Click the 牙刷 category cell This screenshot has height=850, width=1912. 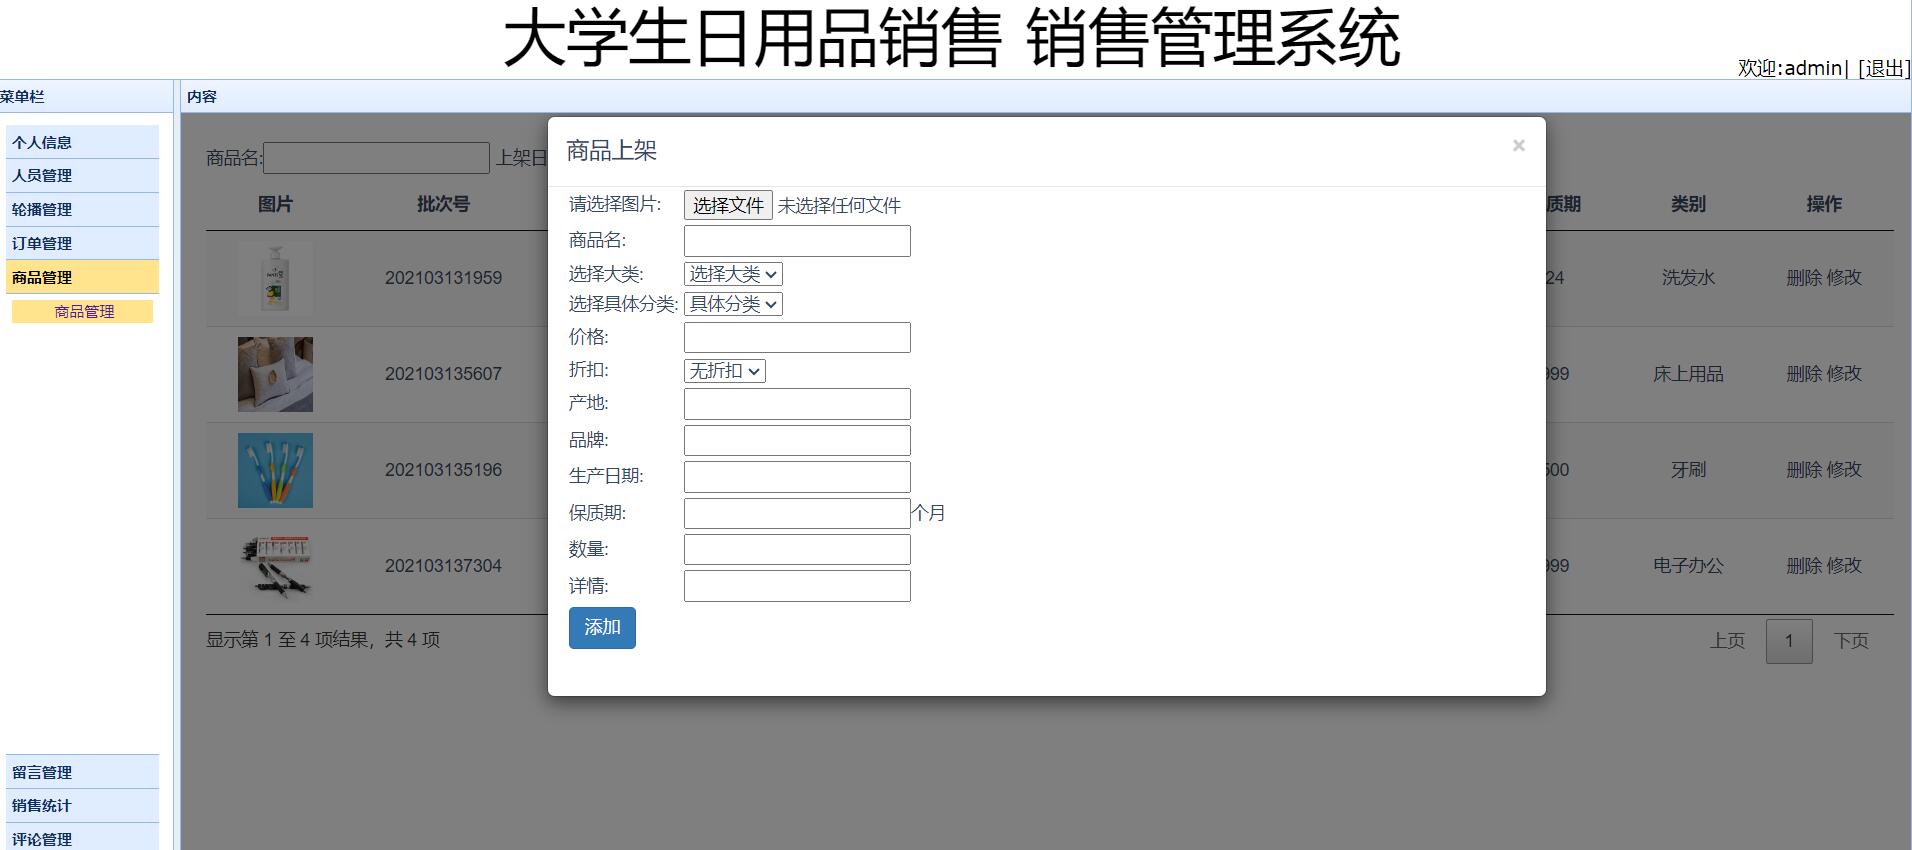click(1688, 470)
